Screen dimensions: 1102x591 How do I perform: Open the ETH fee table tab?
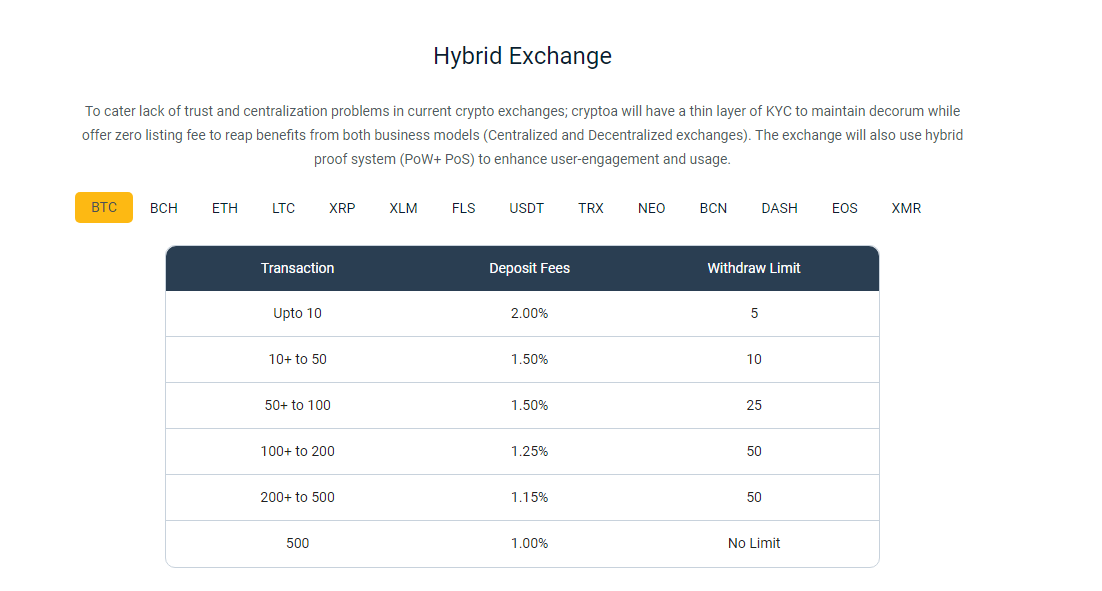click(x=225, y=208)
